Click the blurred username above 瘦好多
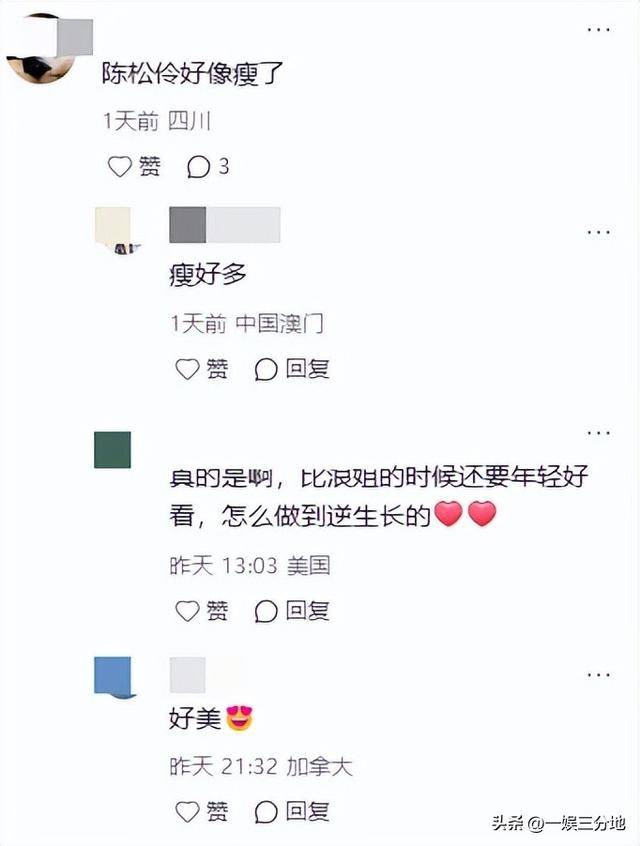Screen dimensions: 640x846 (x=224, y=225)
